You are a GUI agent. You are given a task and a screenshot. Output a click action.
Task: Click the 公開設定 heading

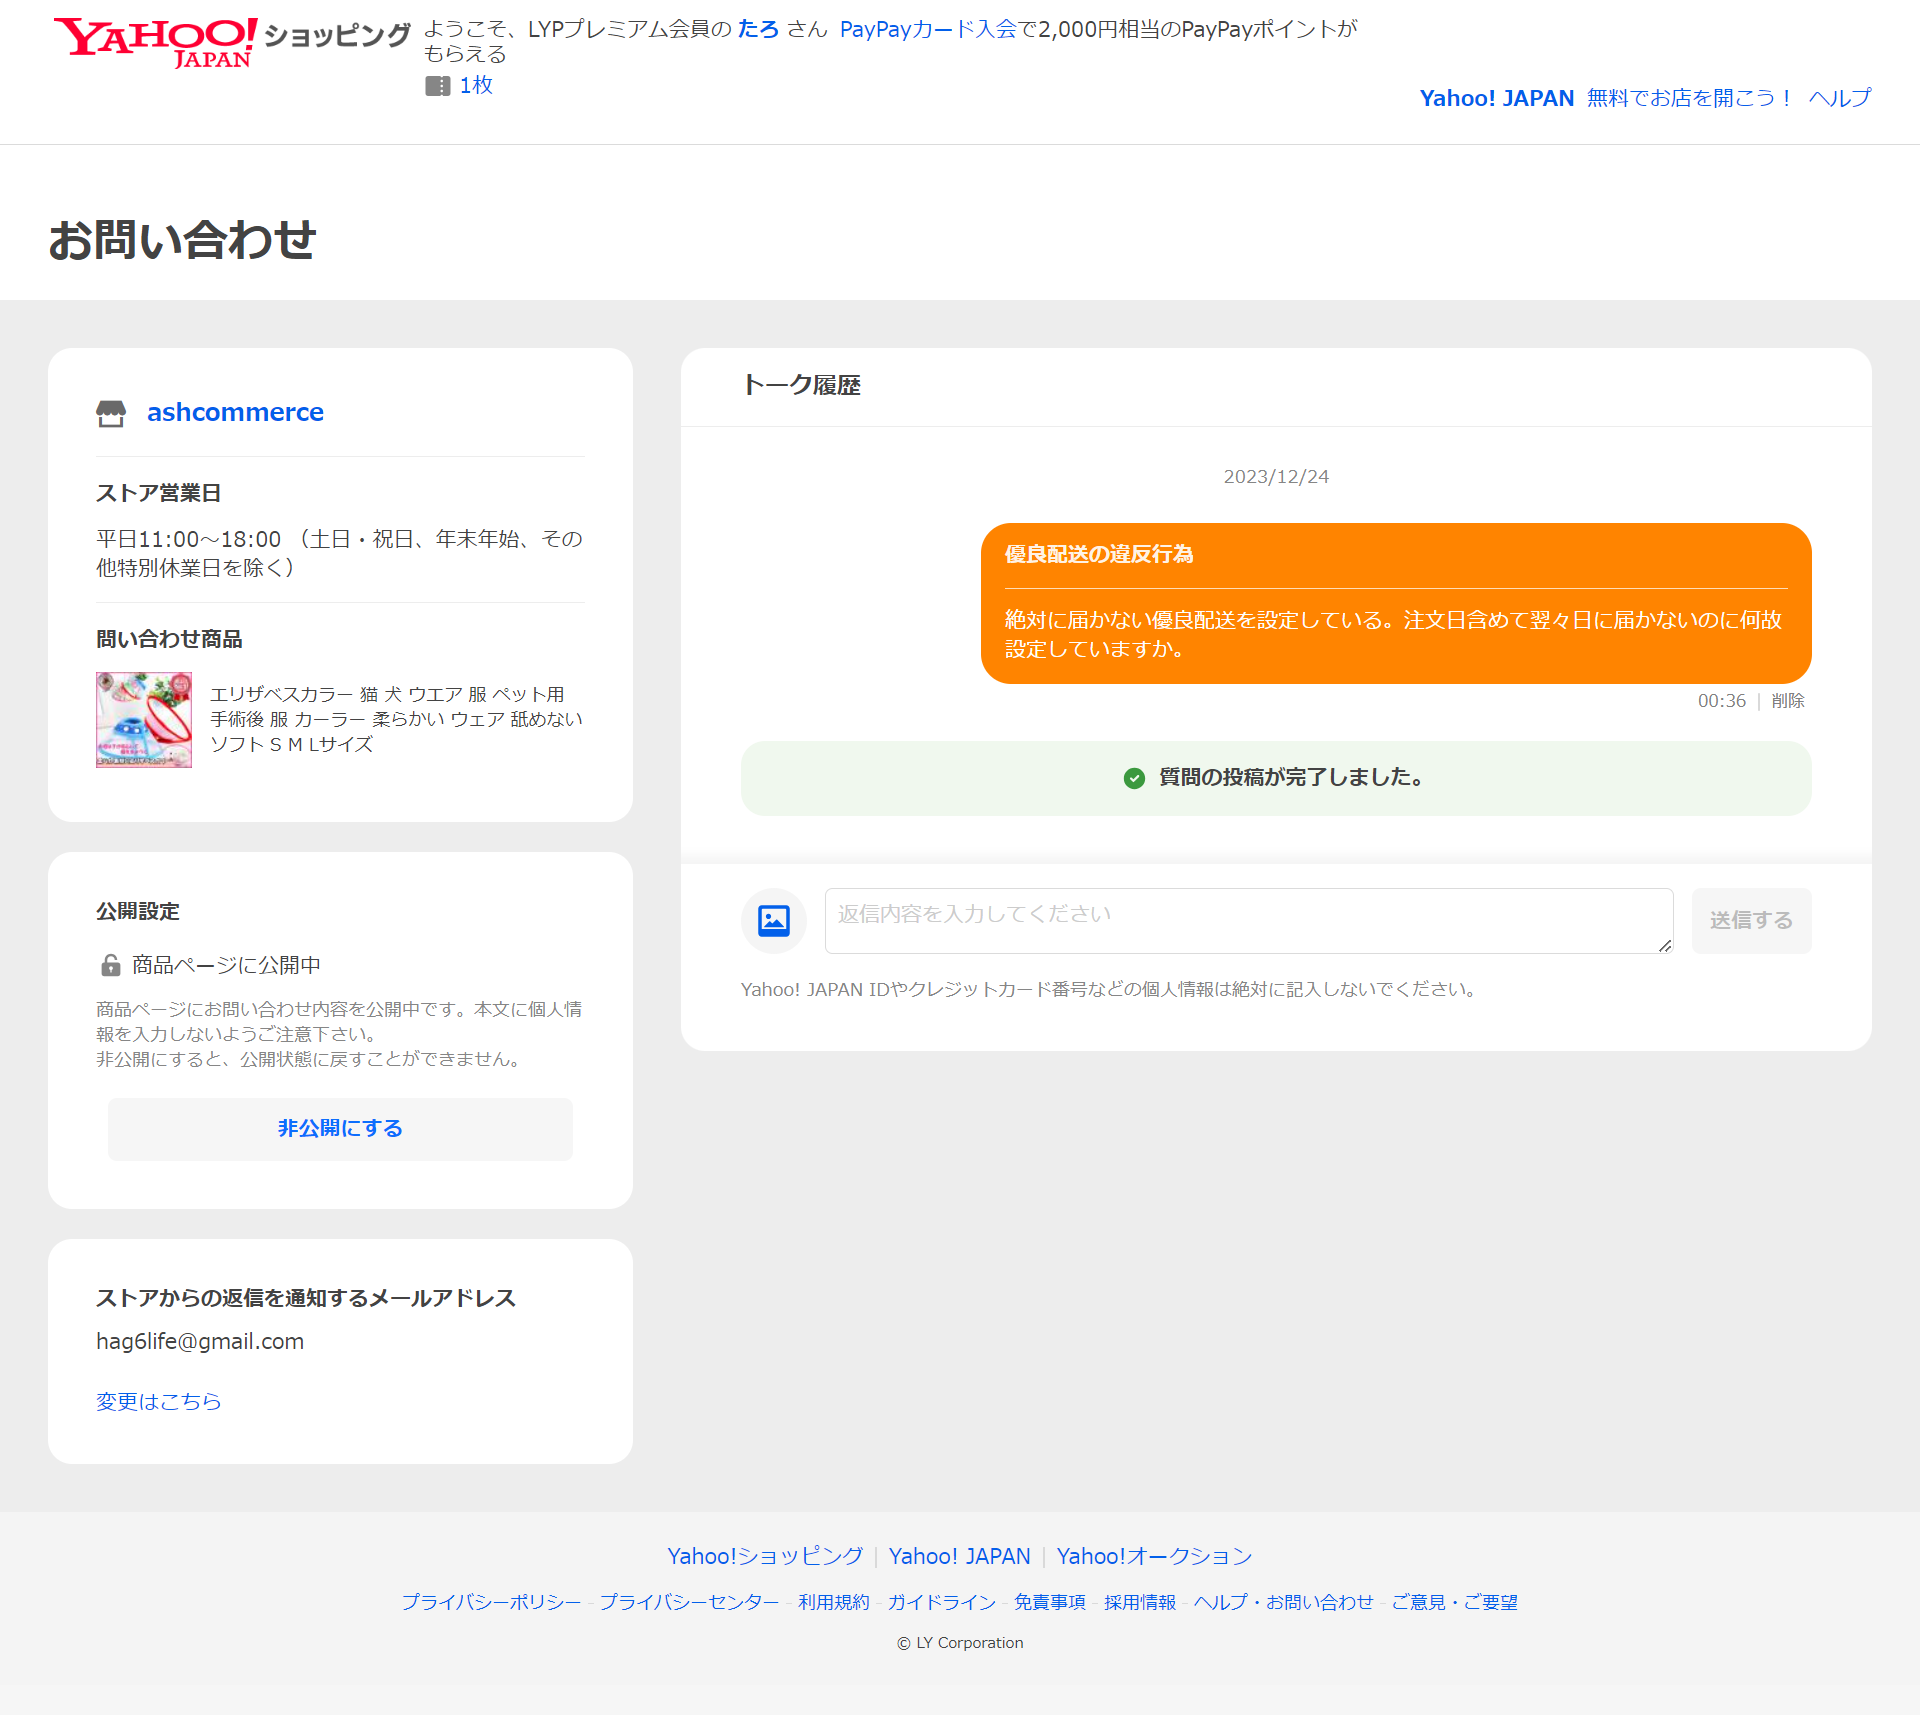[138, 911]
